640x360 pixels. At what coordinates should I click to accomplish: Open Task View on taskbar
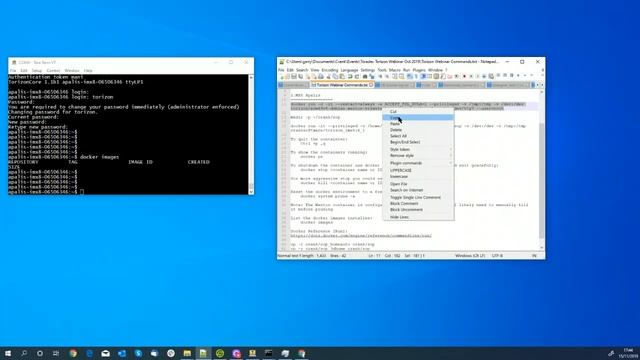pyautogui.click(x=56, y=353)
